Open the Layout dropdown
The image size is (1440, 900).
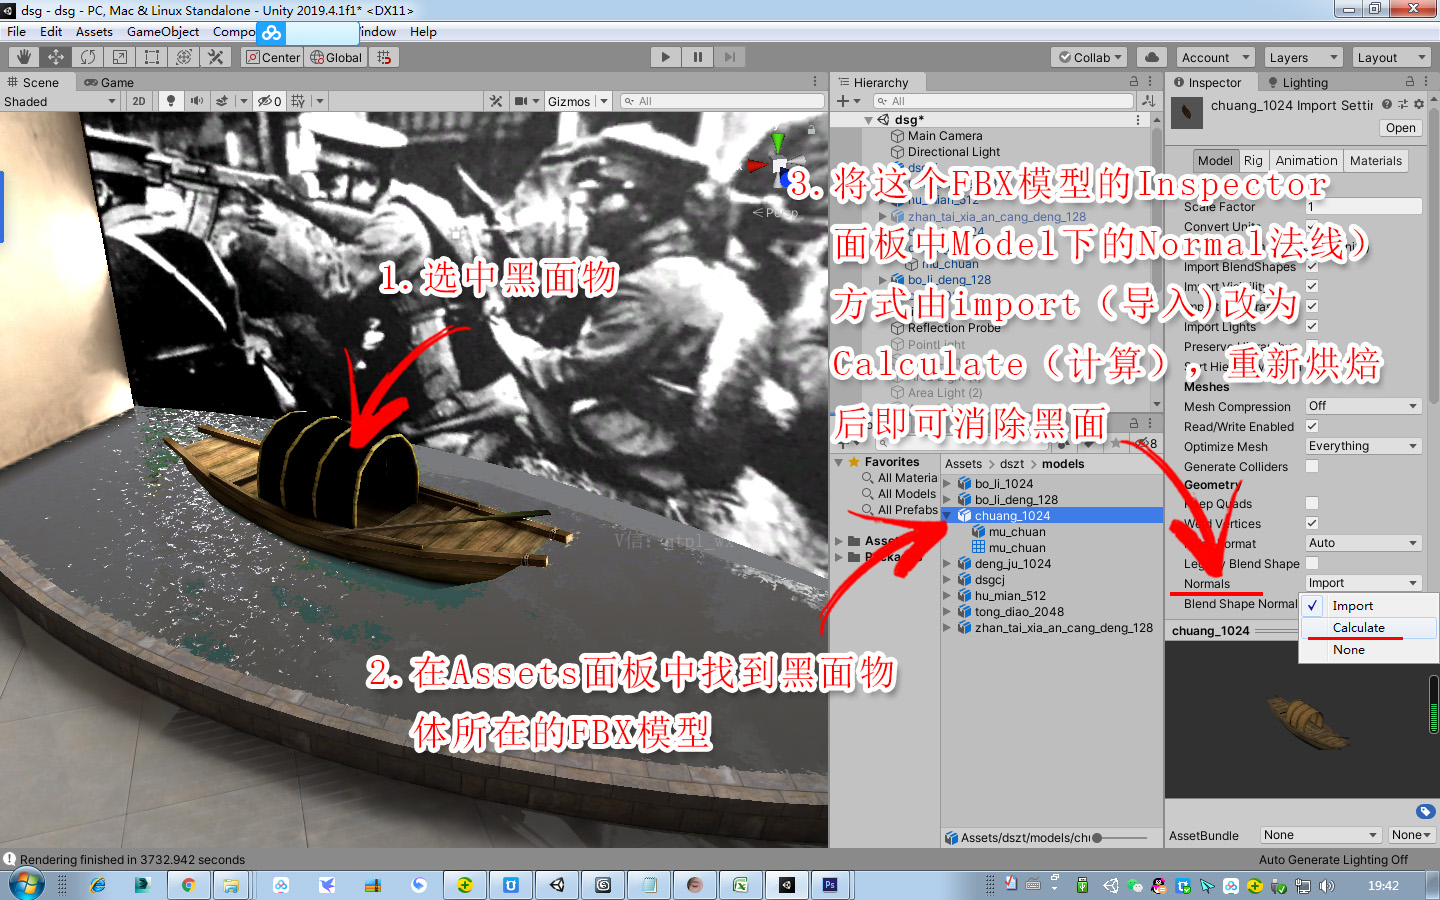pyautogui.click(x=1391, y=57)
